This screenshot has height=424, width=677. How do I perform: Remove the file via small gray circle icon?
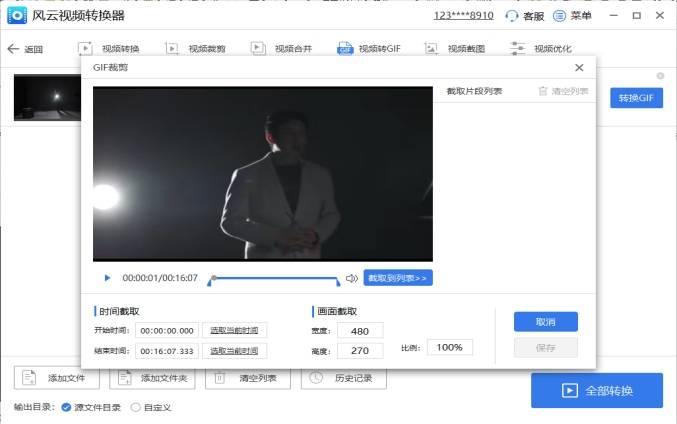pyautogui.click(x=660, y=76)
